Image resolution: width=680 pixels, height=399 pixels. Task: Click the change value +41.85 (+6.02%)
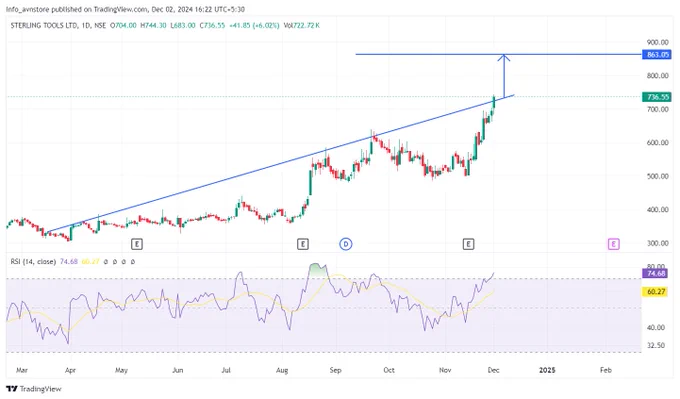[x=254, y=26]
